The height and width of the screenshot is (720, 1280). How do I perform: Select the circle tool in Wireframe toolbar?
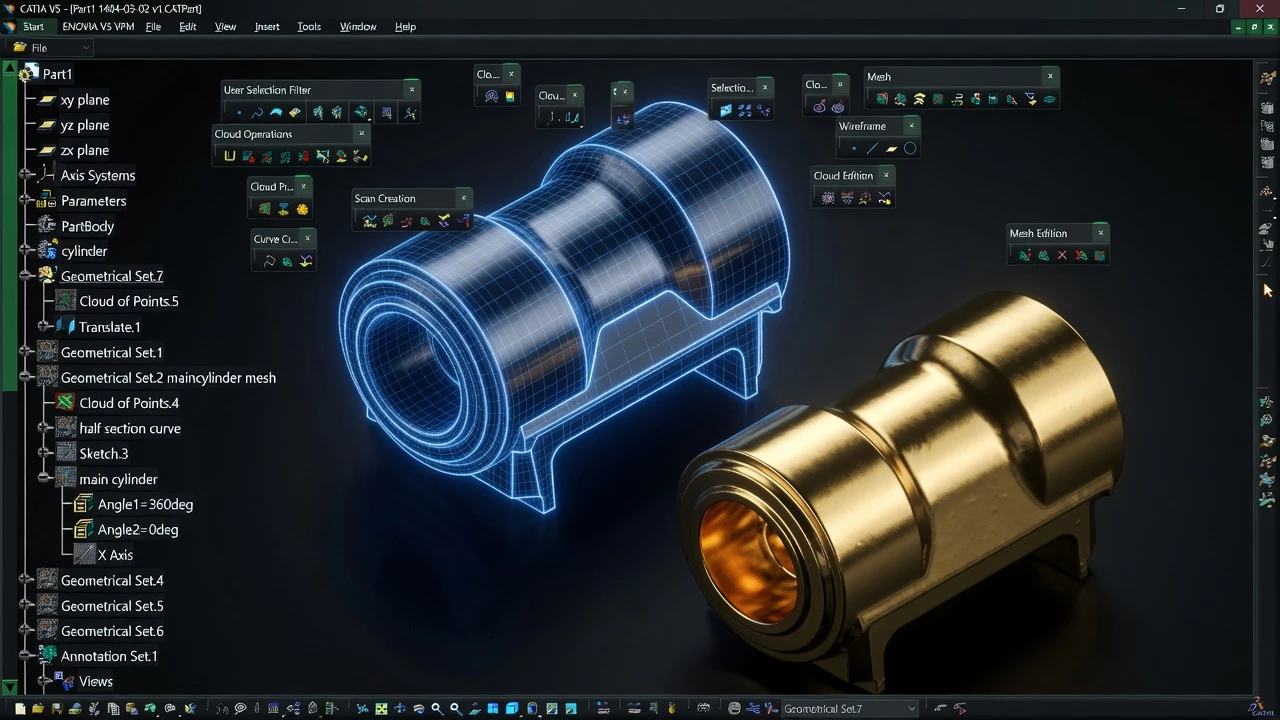pyautogui.click(x=910, y=148)
